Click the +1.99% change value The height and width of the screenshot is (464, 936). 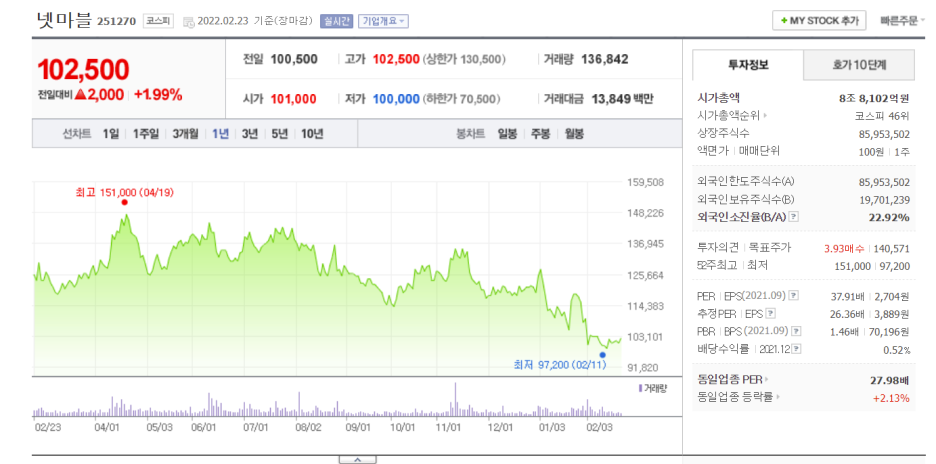pos(158,95)
